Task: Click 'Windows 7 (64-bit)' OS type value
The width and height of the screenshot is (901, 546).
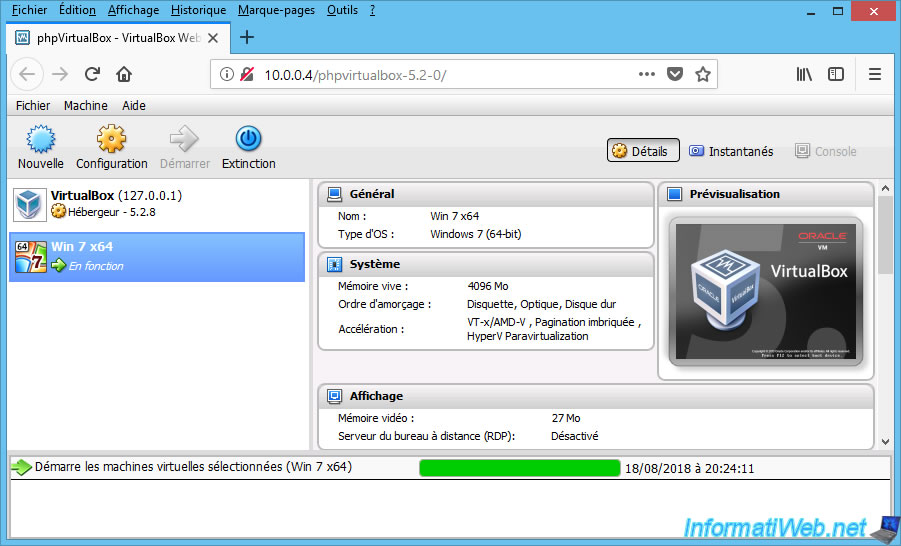Action: [476, 234]
